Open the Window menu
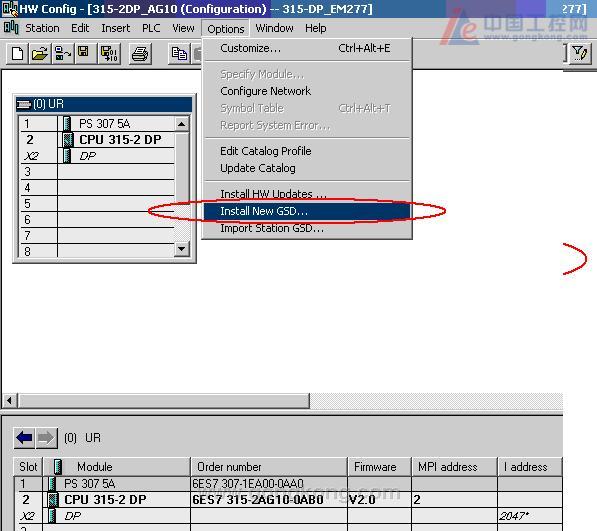 [x=275, y=28]
